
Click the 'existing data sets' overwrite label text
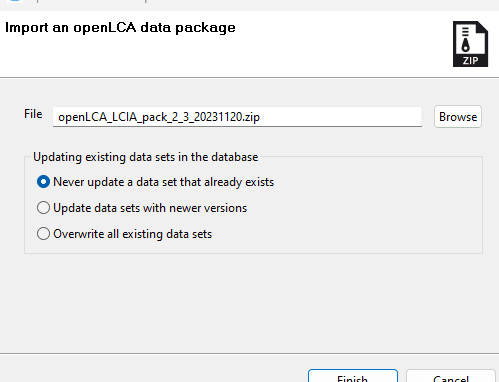pyautogui.click(x=167, y=234)
